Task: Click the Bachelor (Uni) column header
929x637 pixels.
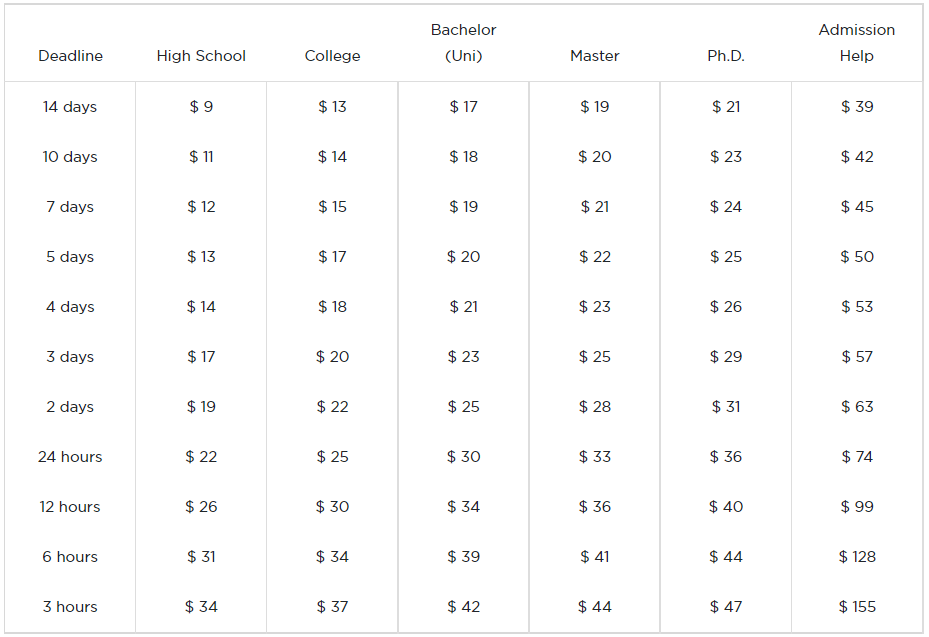Action: point(463,43)
